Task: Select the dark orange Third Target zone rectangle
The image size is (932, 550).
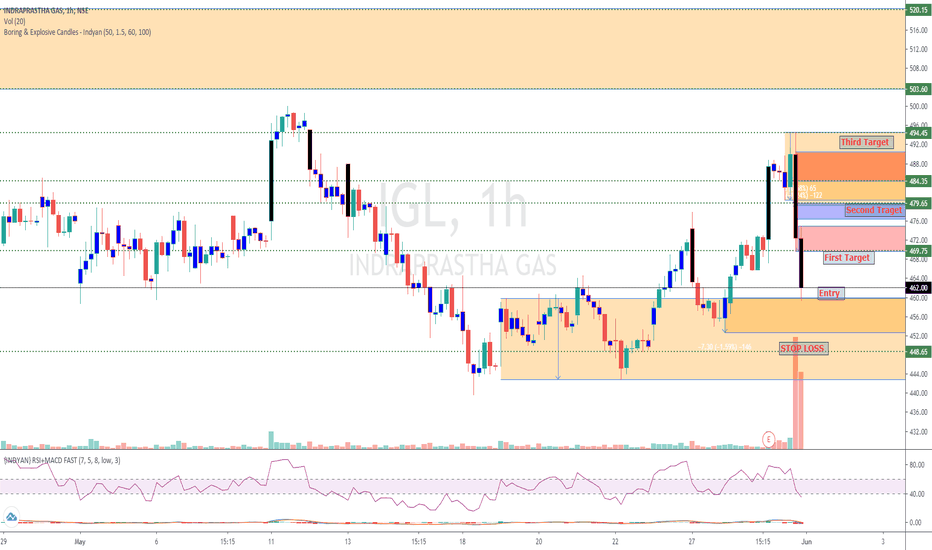Action: pyautogui.click(x=851, y=166)
